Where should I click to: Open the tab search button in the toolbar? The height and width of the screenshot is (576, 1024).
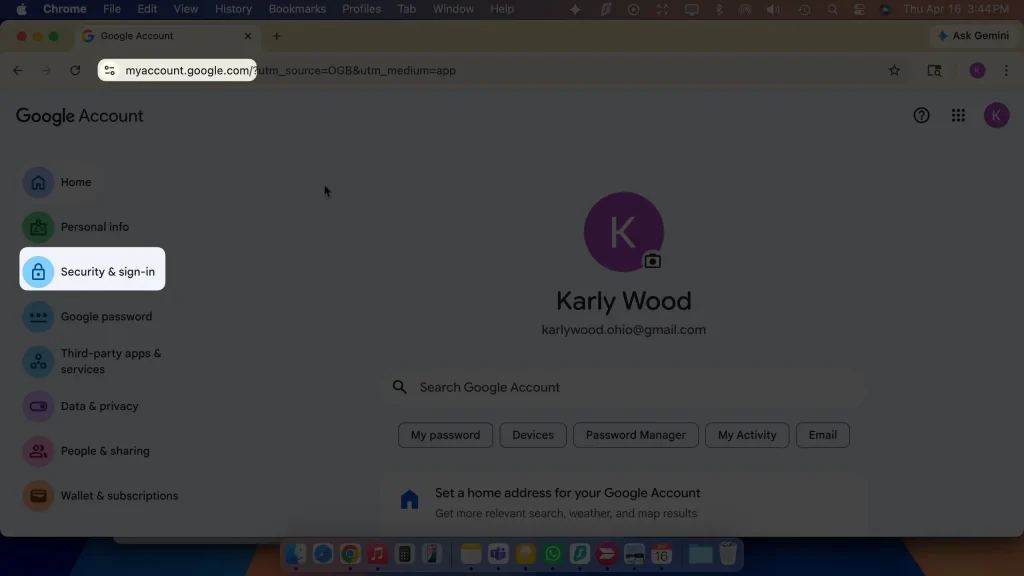click(935, 71)
